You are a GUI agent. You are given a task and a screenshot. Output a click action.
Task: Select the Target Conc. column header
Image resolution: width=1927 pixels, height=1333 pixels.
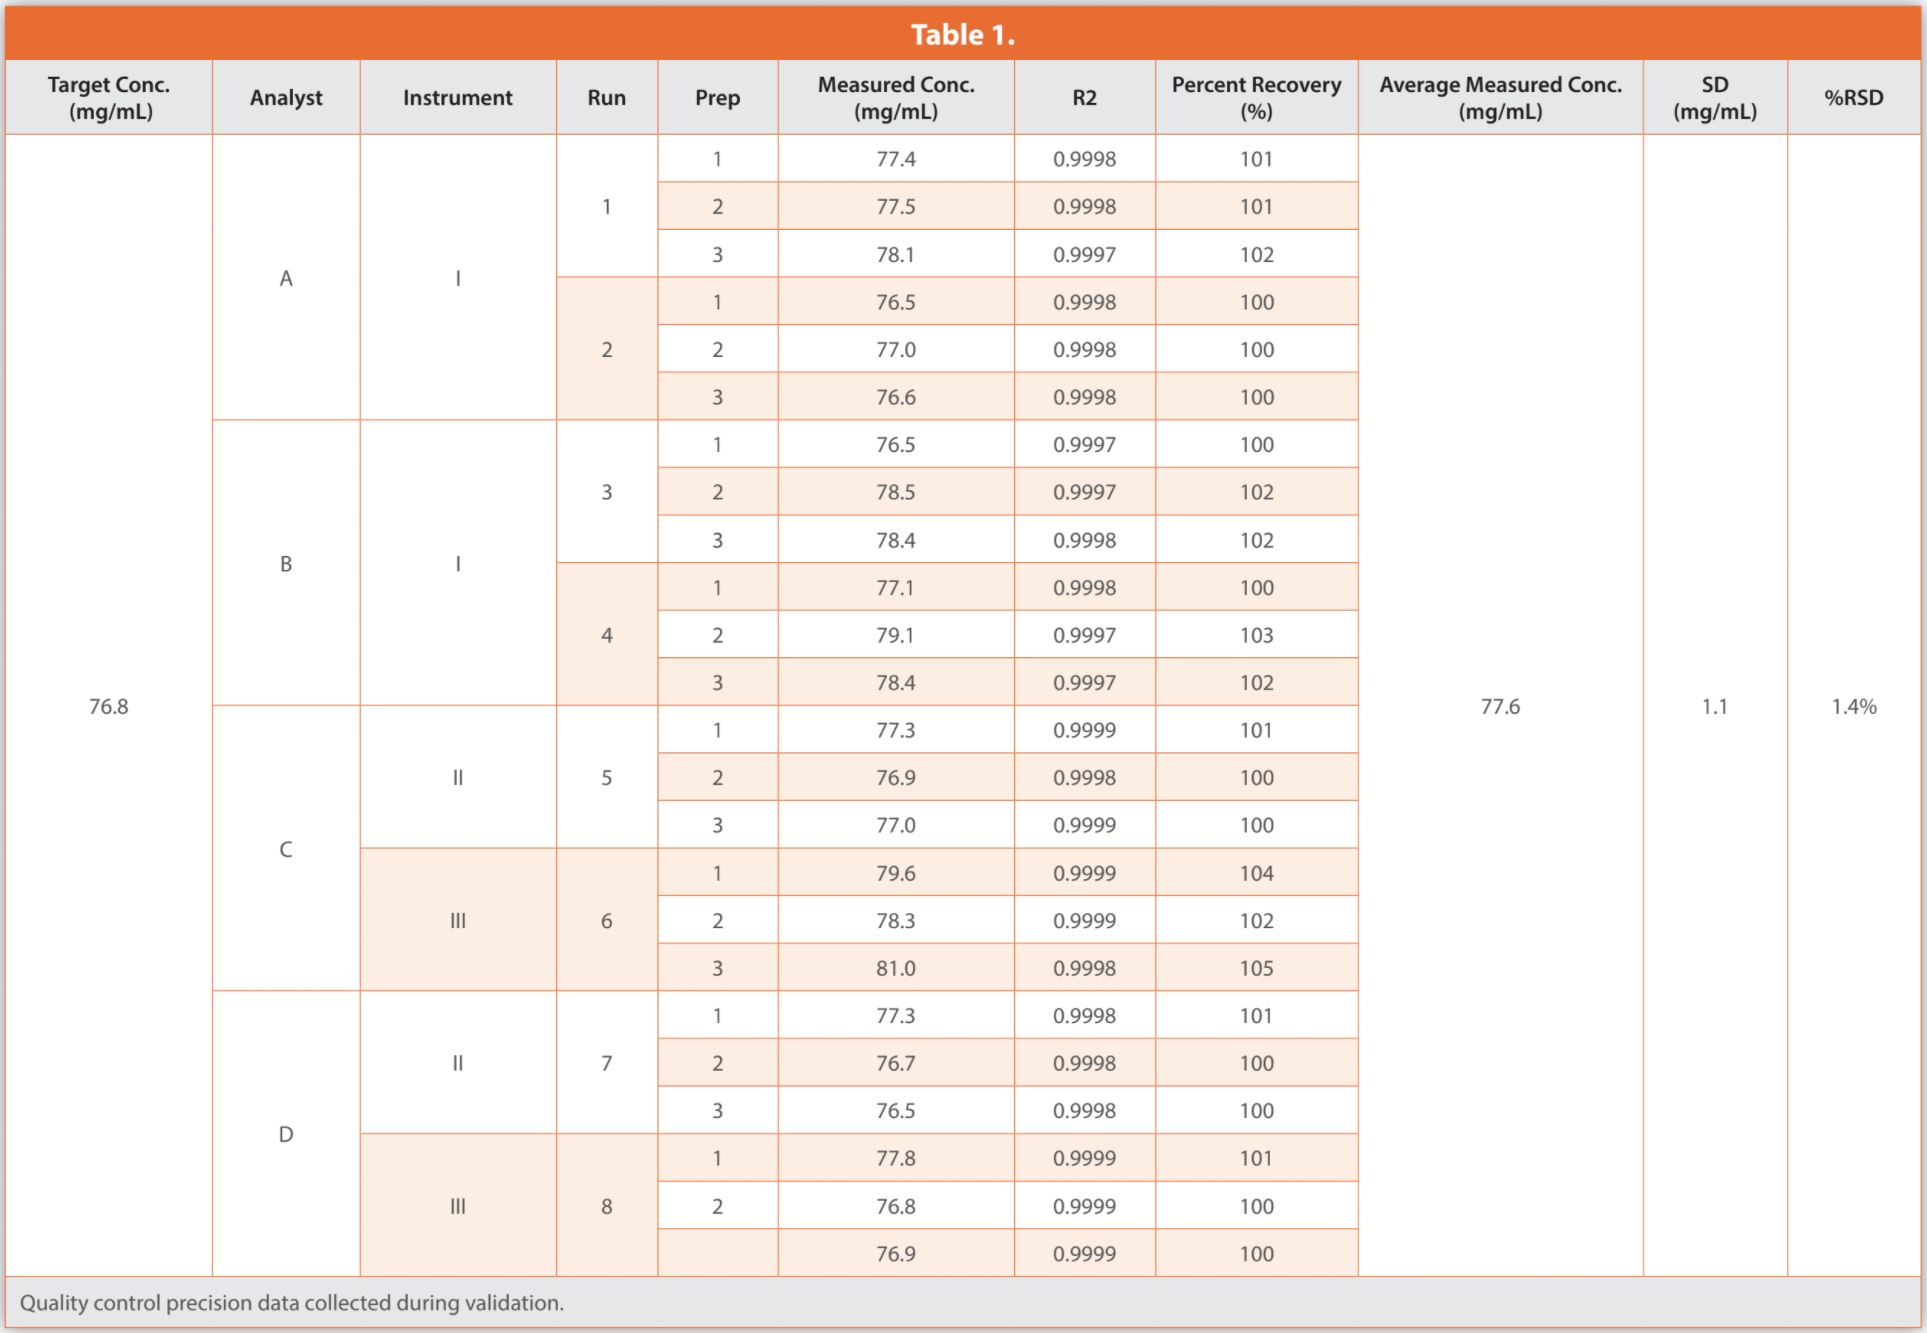pyautogui.click(x=109, y=98)
